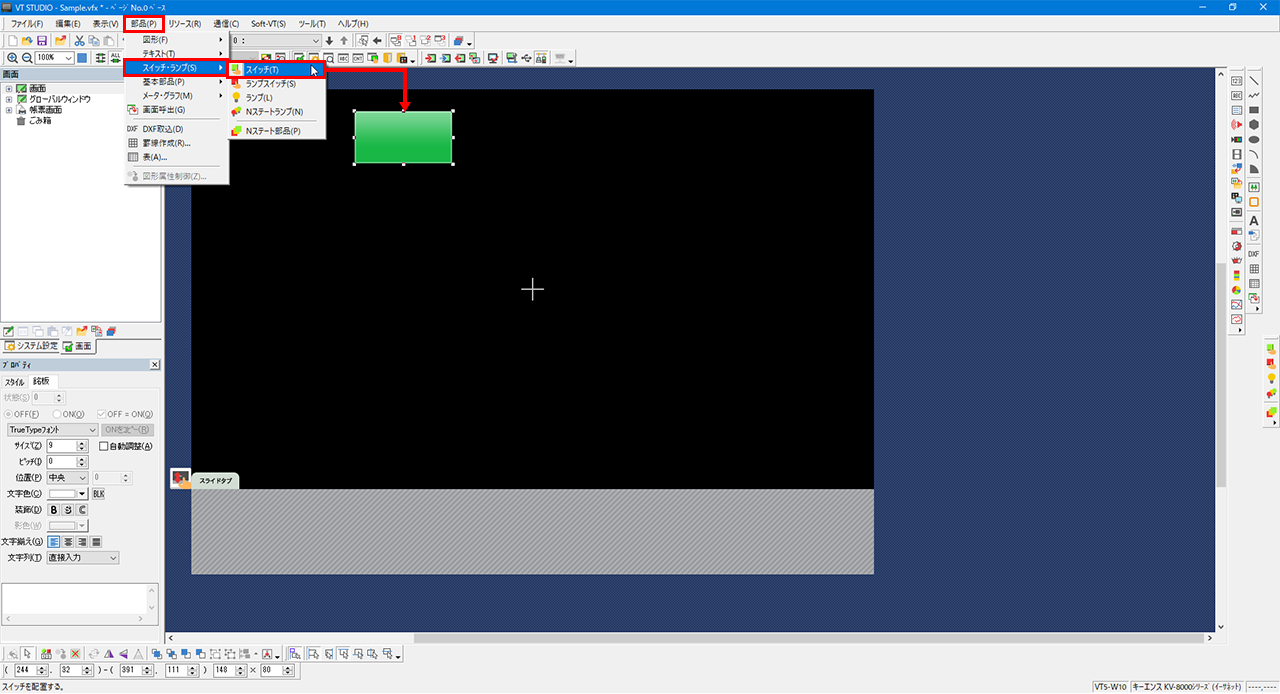Viewport: 1280px width, 694px height.
Task: Select the OFF radio button
Action: pyautogui.click(x=9, y=414)
